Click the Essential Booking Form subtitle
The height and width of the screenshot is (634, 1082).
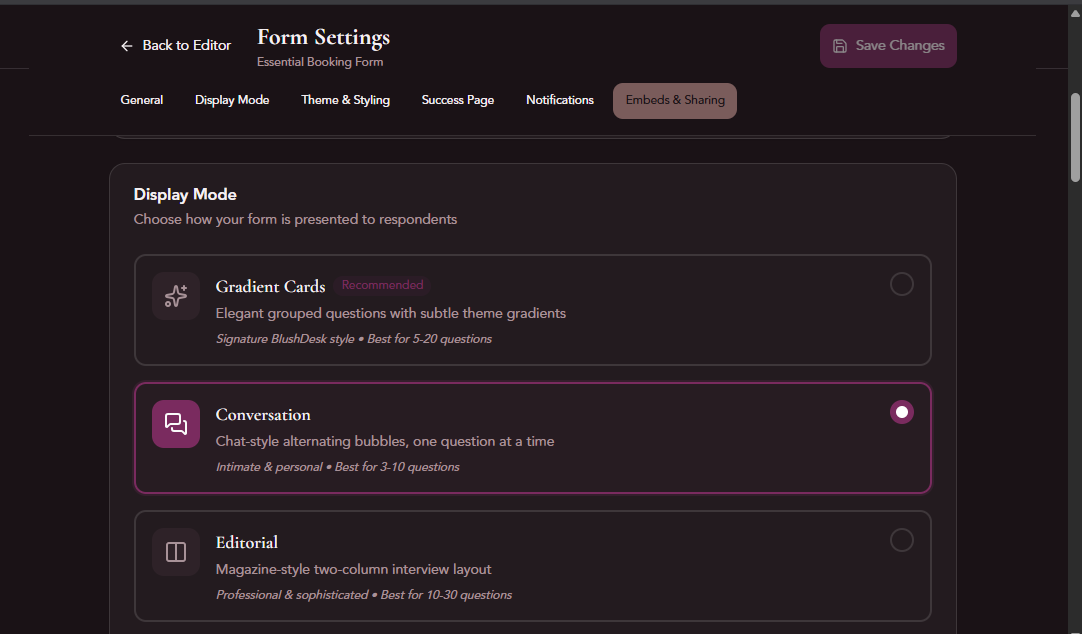click(x=320, y=62)
